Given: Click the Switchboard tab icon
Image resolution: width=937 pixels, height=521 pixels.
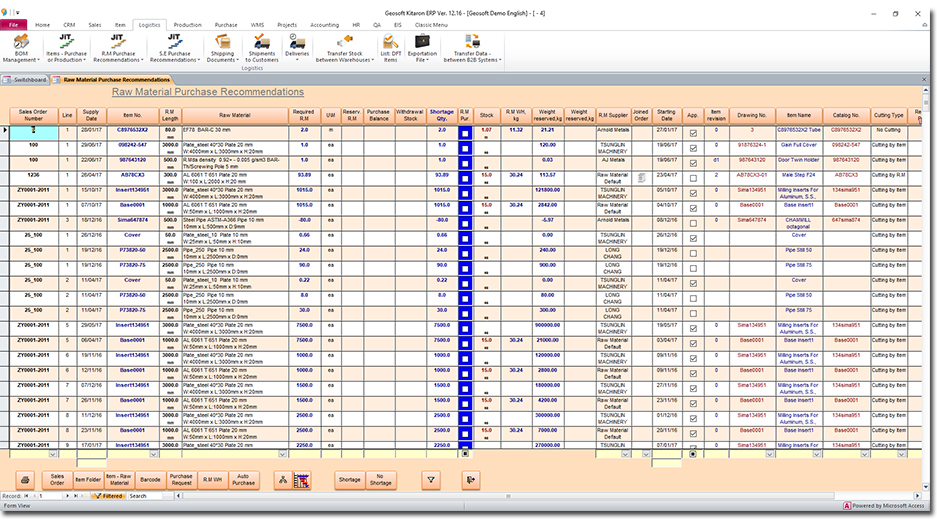Looking at the screenshot, I should point(8,79).
